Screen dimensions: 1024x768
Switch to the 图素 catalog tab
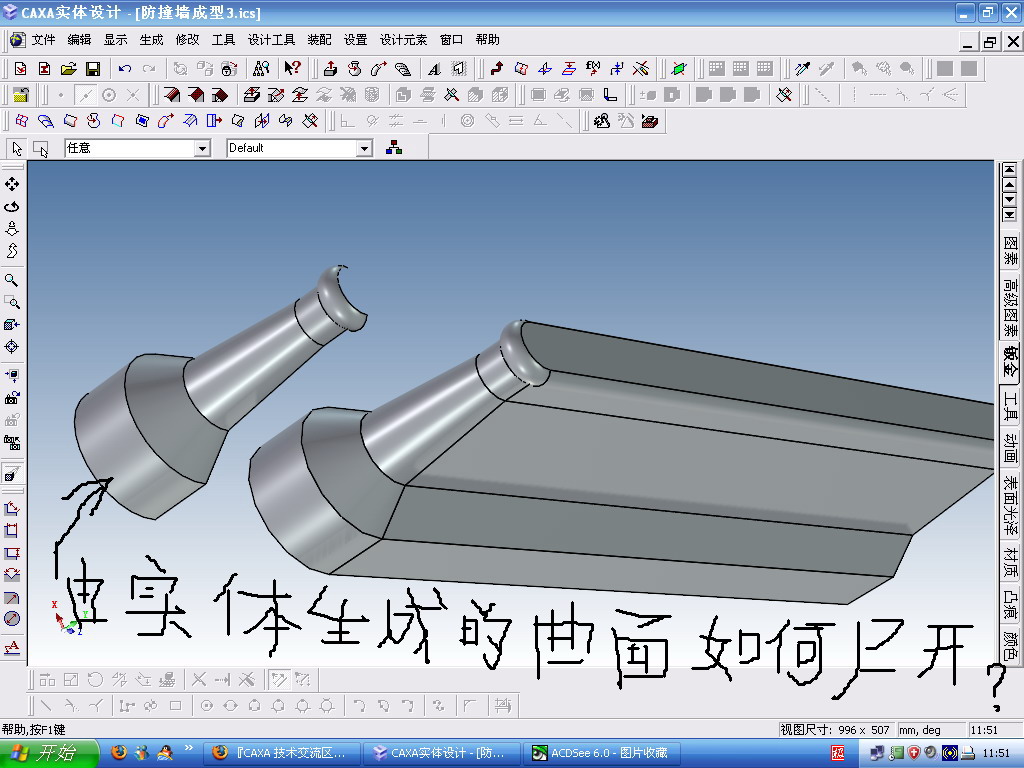click(x=1010, y=251)
